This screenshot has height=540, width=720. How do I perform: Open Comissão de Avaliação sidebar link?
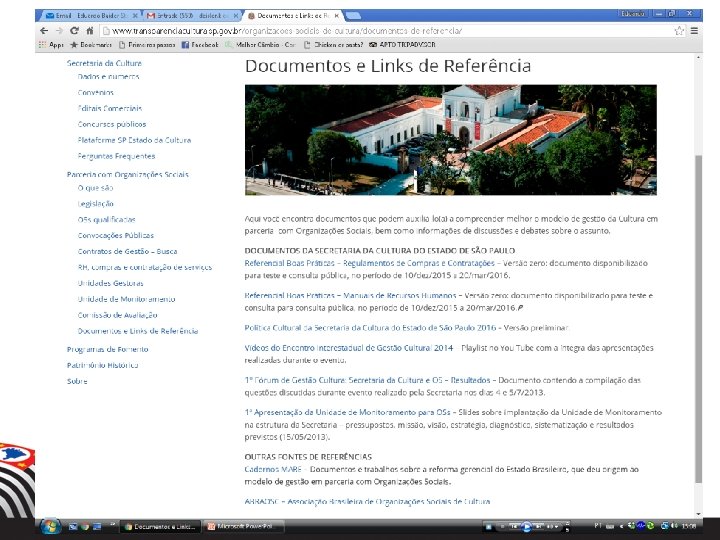click(x=117, y=315)
